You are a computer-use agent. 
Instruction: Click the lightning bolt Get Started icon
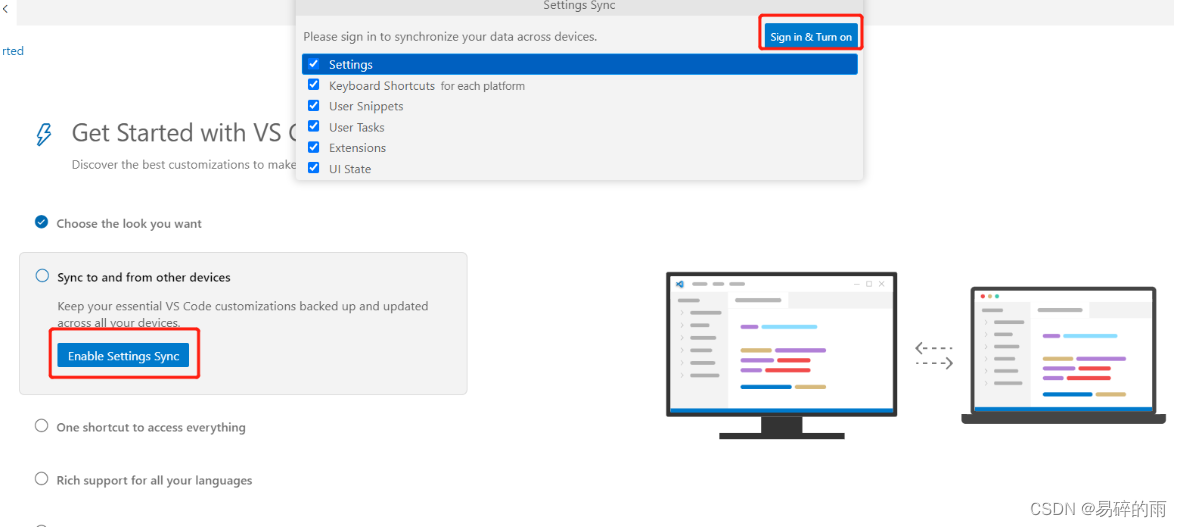(44, 134)
